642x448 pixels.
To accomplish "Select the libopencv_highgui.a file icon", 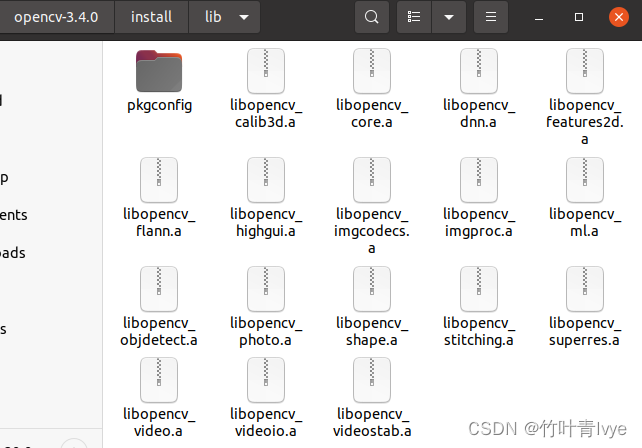I will (x=266, y=180).
